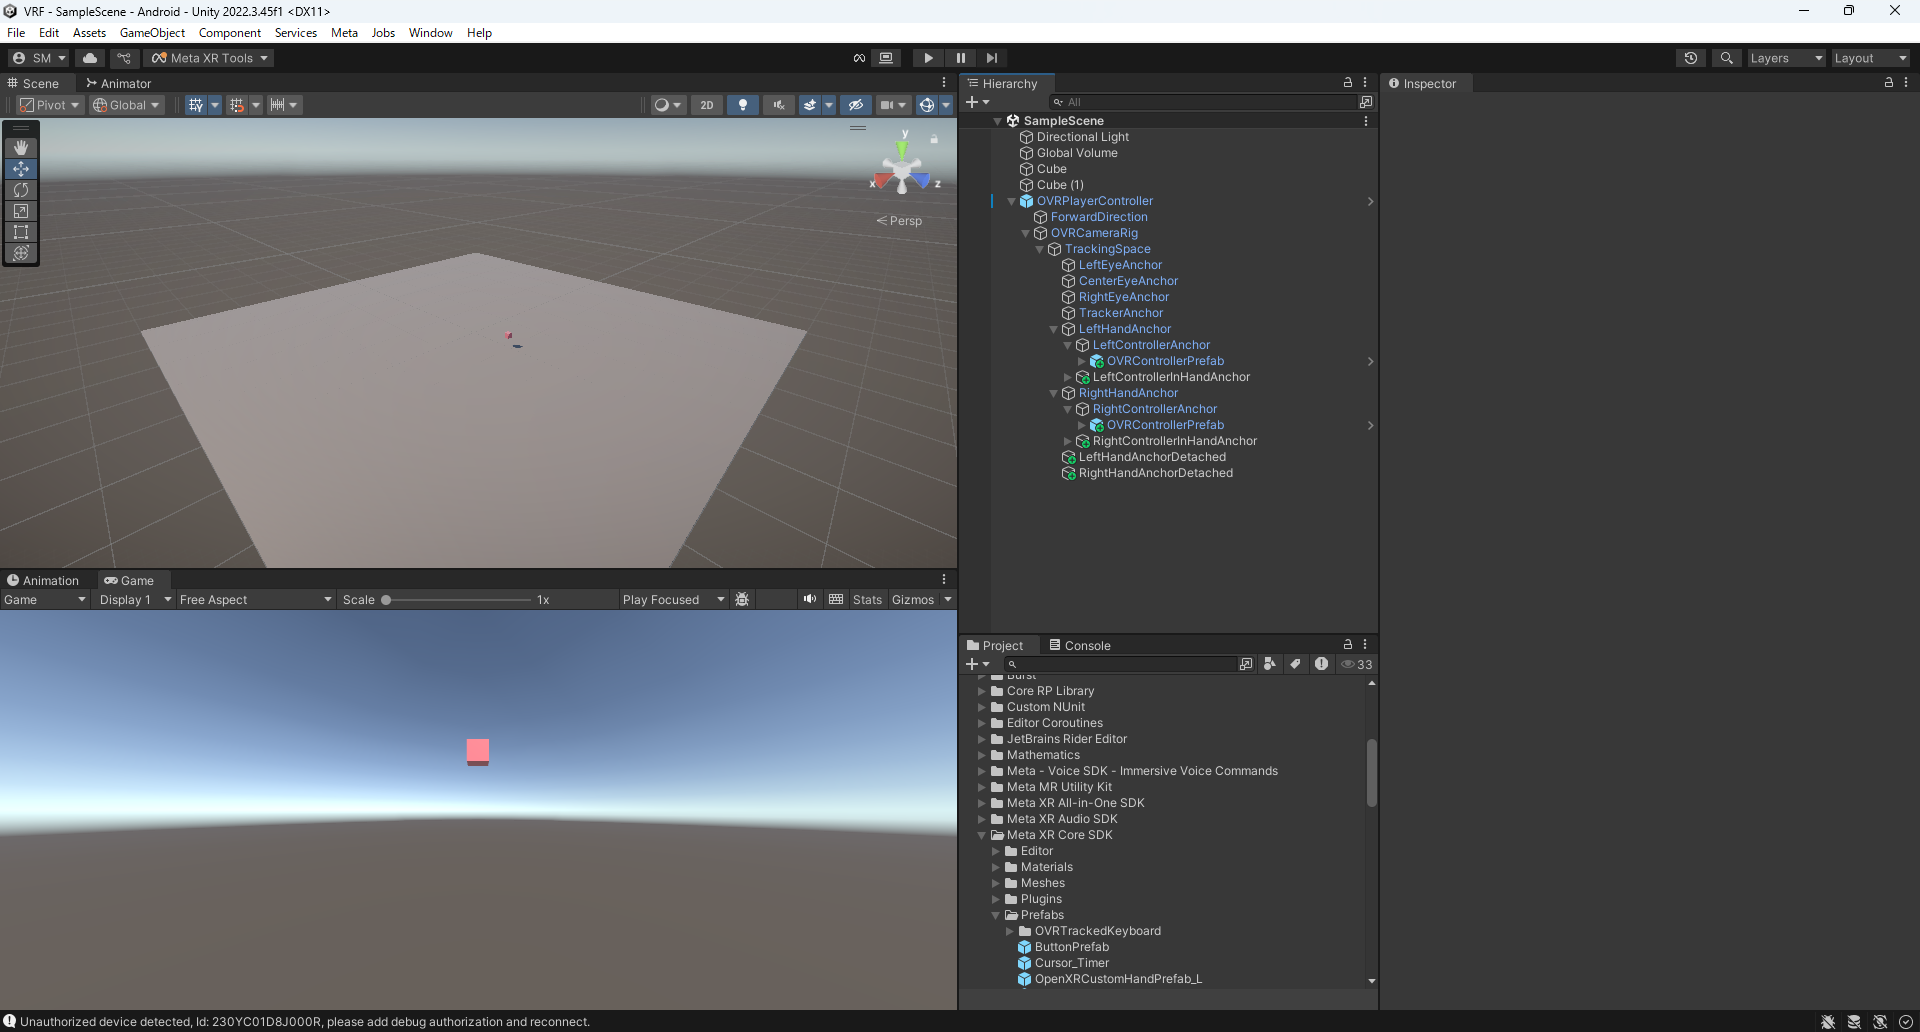Mute audio in Game view
The height and width of the screenshot is (1032, 1920).
[809, 599]
